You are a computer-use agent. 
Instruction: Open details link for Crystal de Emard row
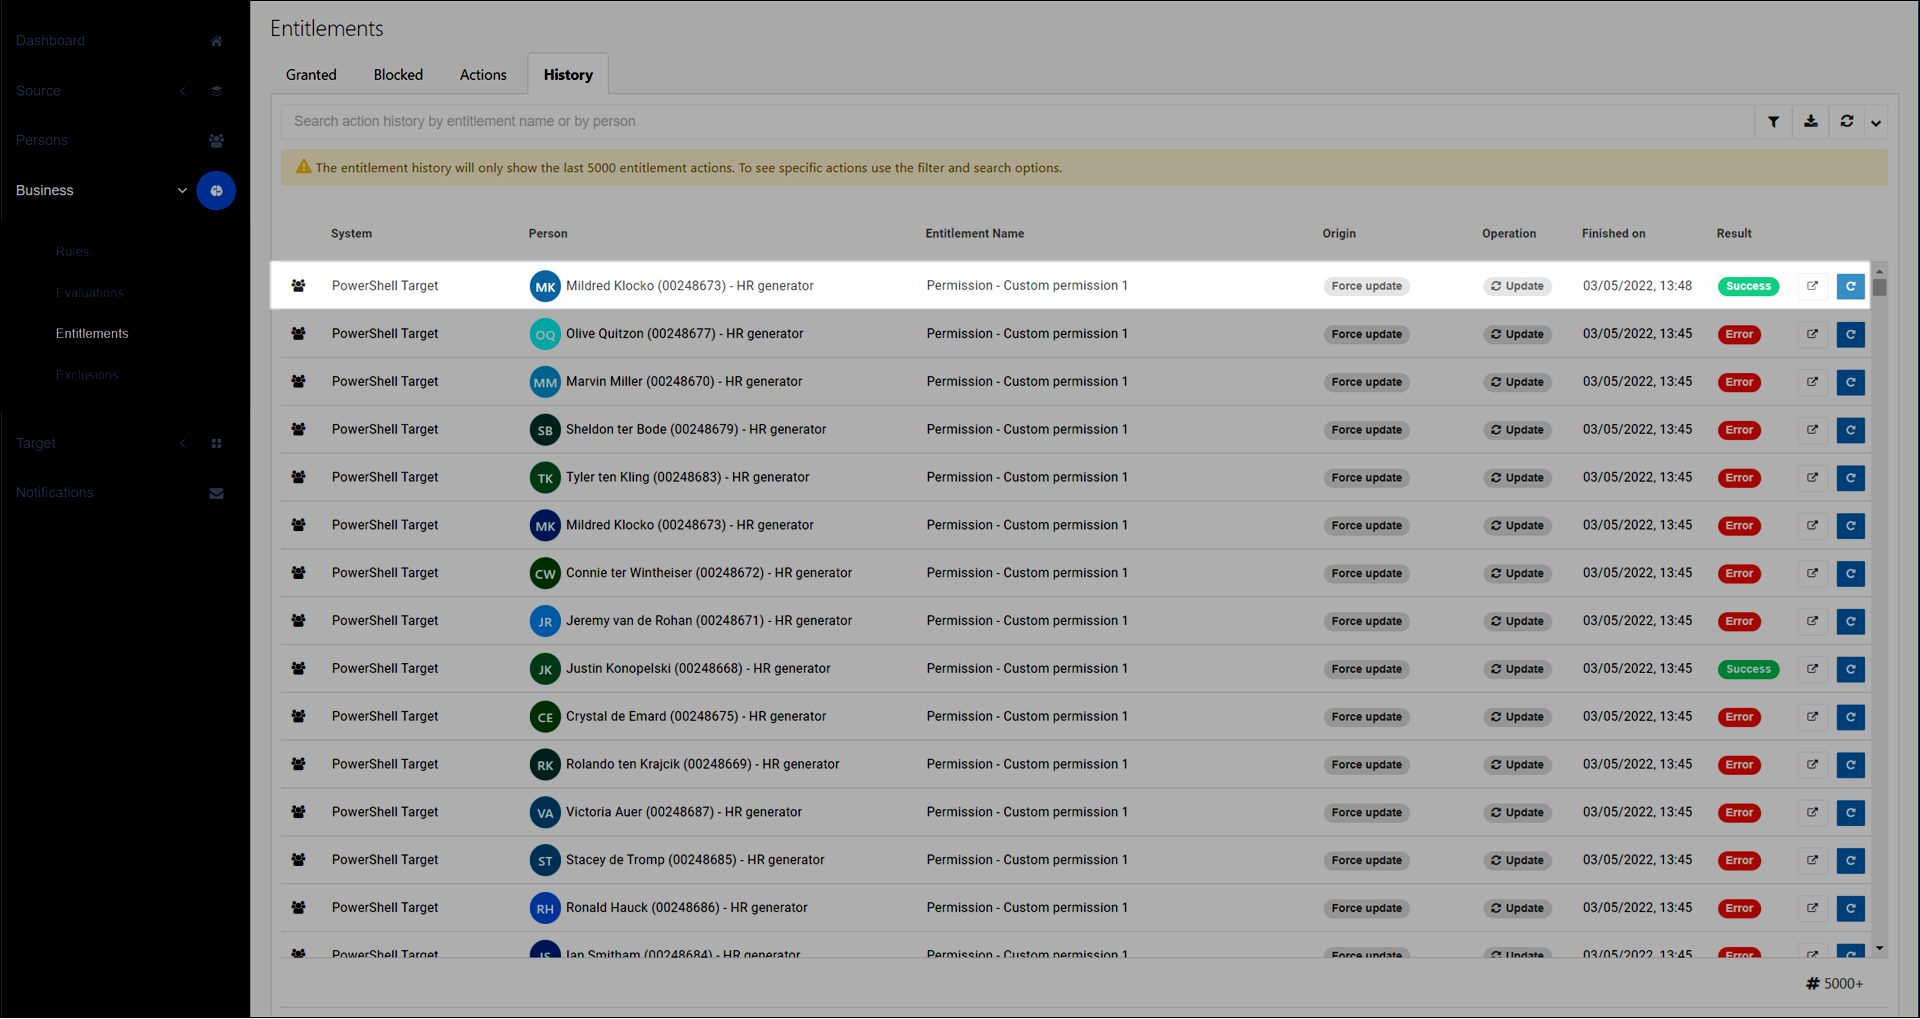pyautogui.click(x=1812, y=717)
